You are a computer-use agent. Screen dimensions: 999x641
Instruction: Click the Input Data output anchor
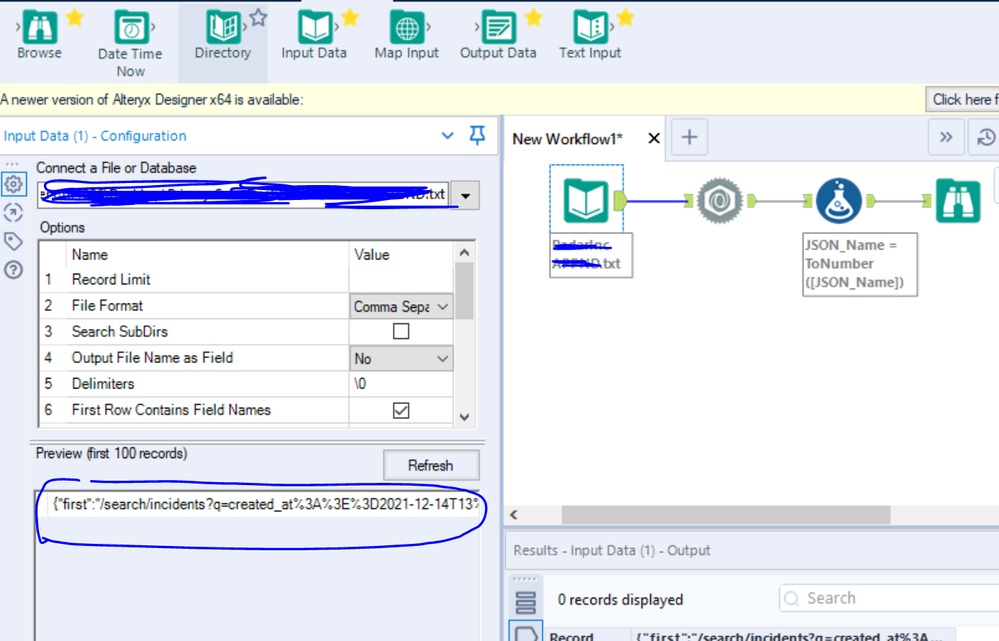point(620,201)
